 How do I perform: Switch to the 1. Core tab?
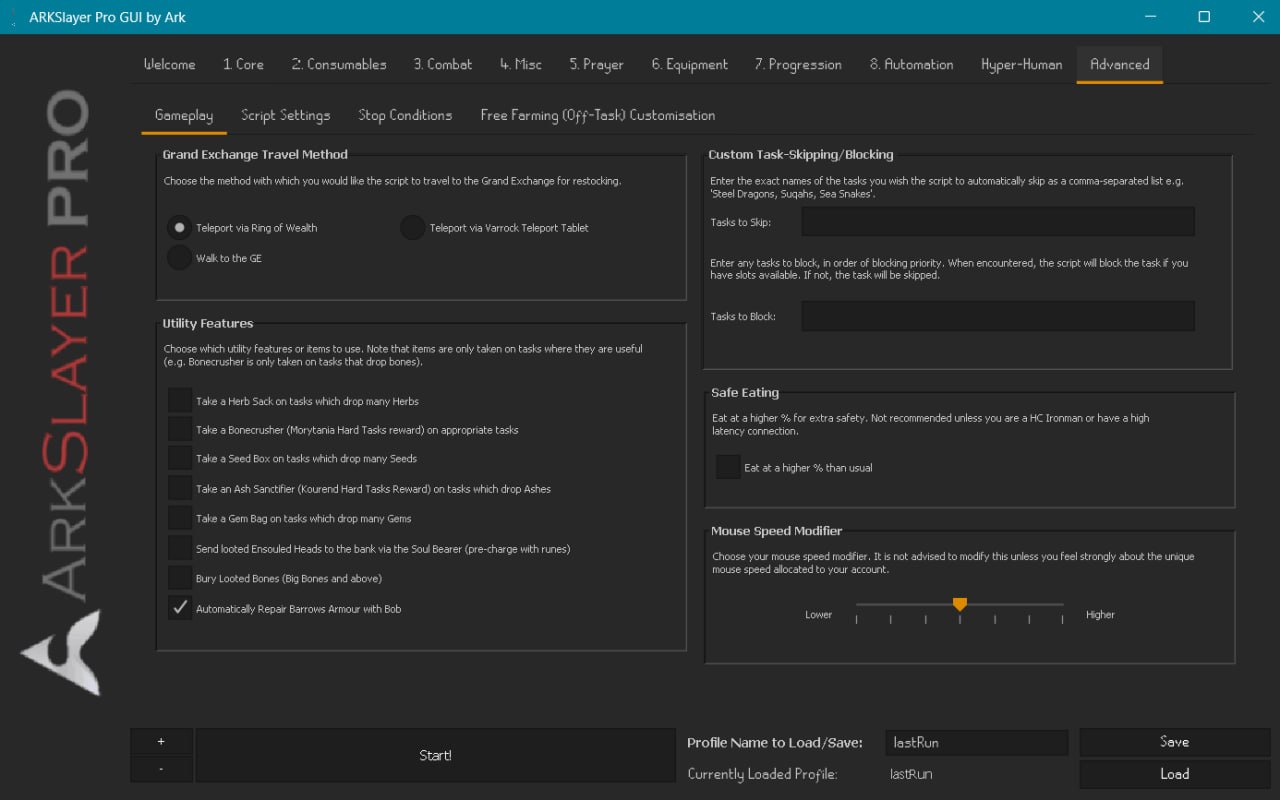click(x=243, y=64)
